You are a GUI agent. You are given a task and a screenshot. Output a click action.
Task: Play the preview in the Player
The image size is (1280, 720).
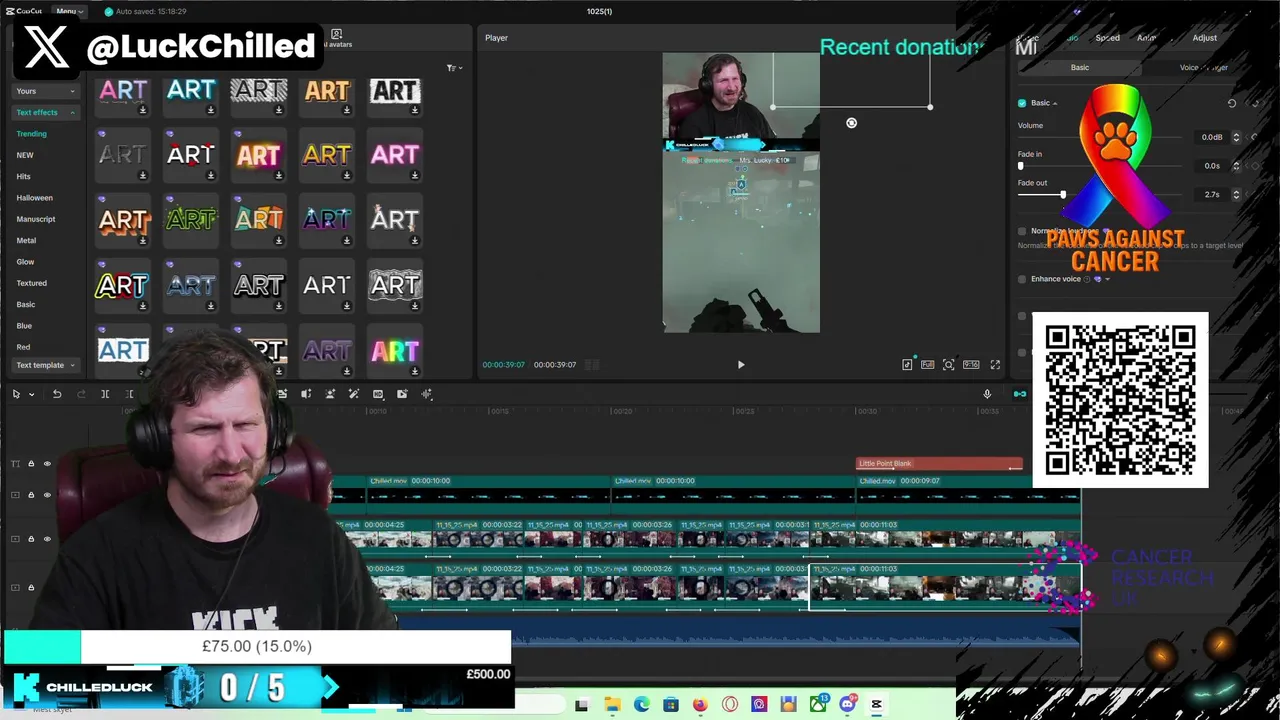coord(741,365)
